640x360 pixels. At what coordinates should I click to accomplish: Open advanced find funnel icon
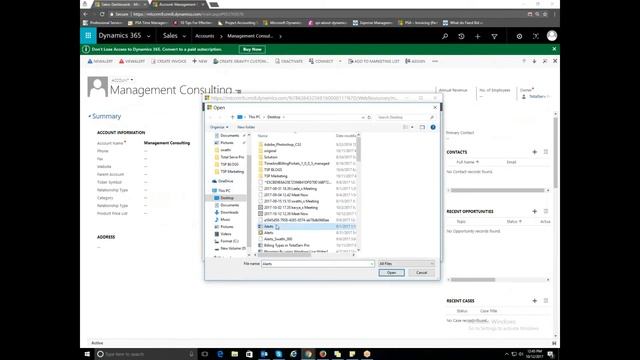pyautogui.click(x=494, y=36)
